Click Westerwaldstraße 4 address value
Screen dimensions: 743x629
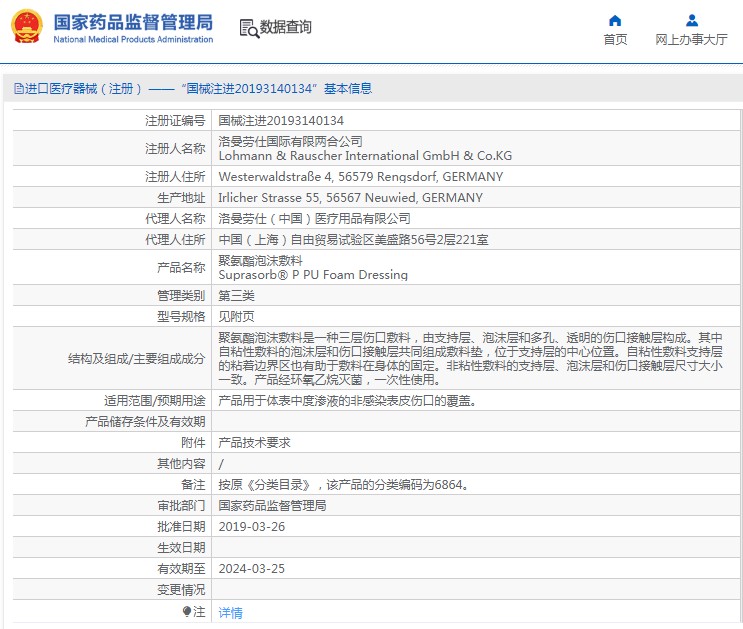361,177
